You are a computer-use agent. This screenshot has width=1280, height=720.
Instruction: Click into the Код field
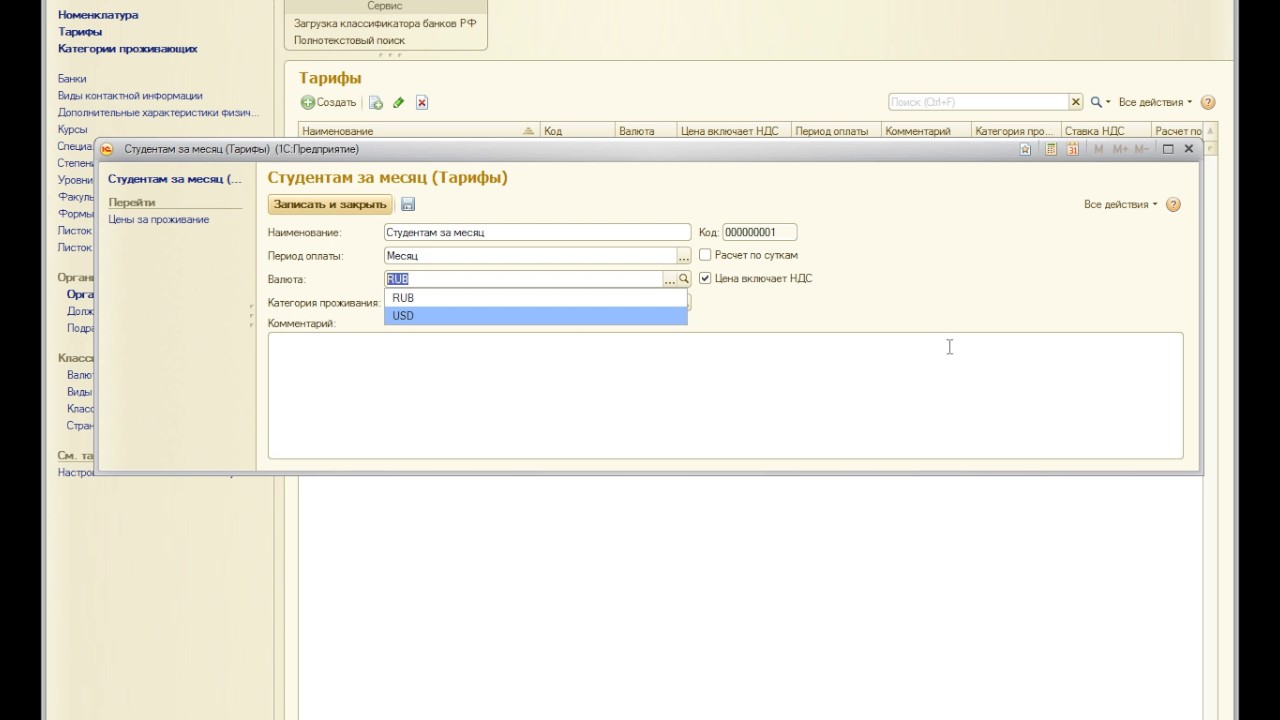click(x=760, y=232)
